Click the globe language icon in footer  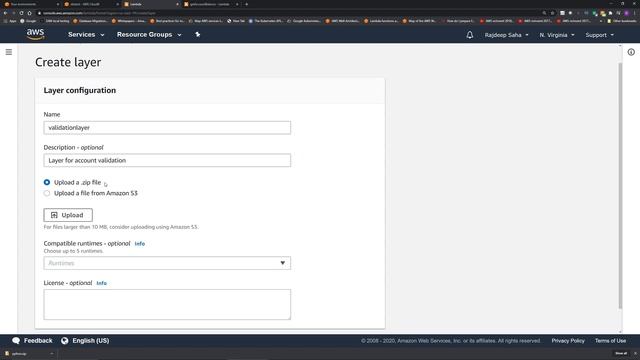coord(64,340)
